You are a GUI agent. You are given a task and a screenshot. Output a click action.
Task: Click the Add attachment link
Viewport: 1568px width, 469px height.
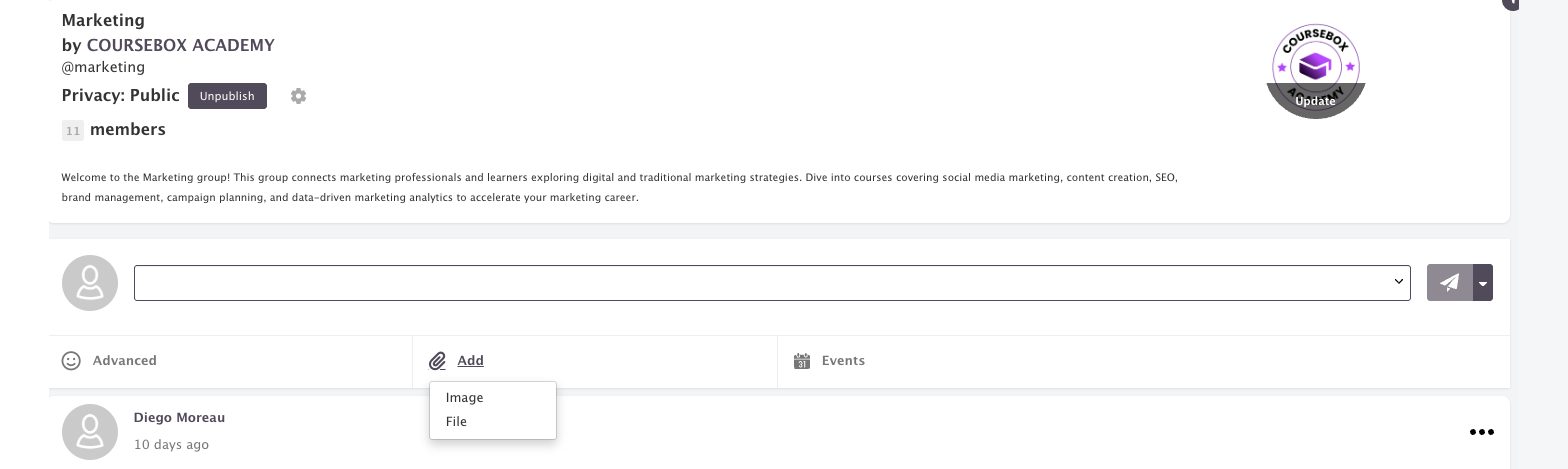[470, 360]
